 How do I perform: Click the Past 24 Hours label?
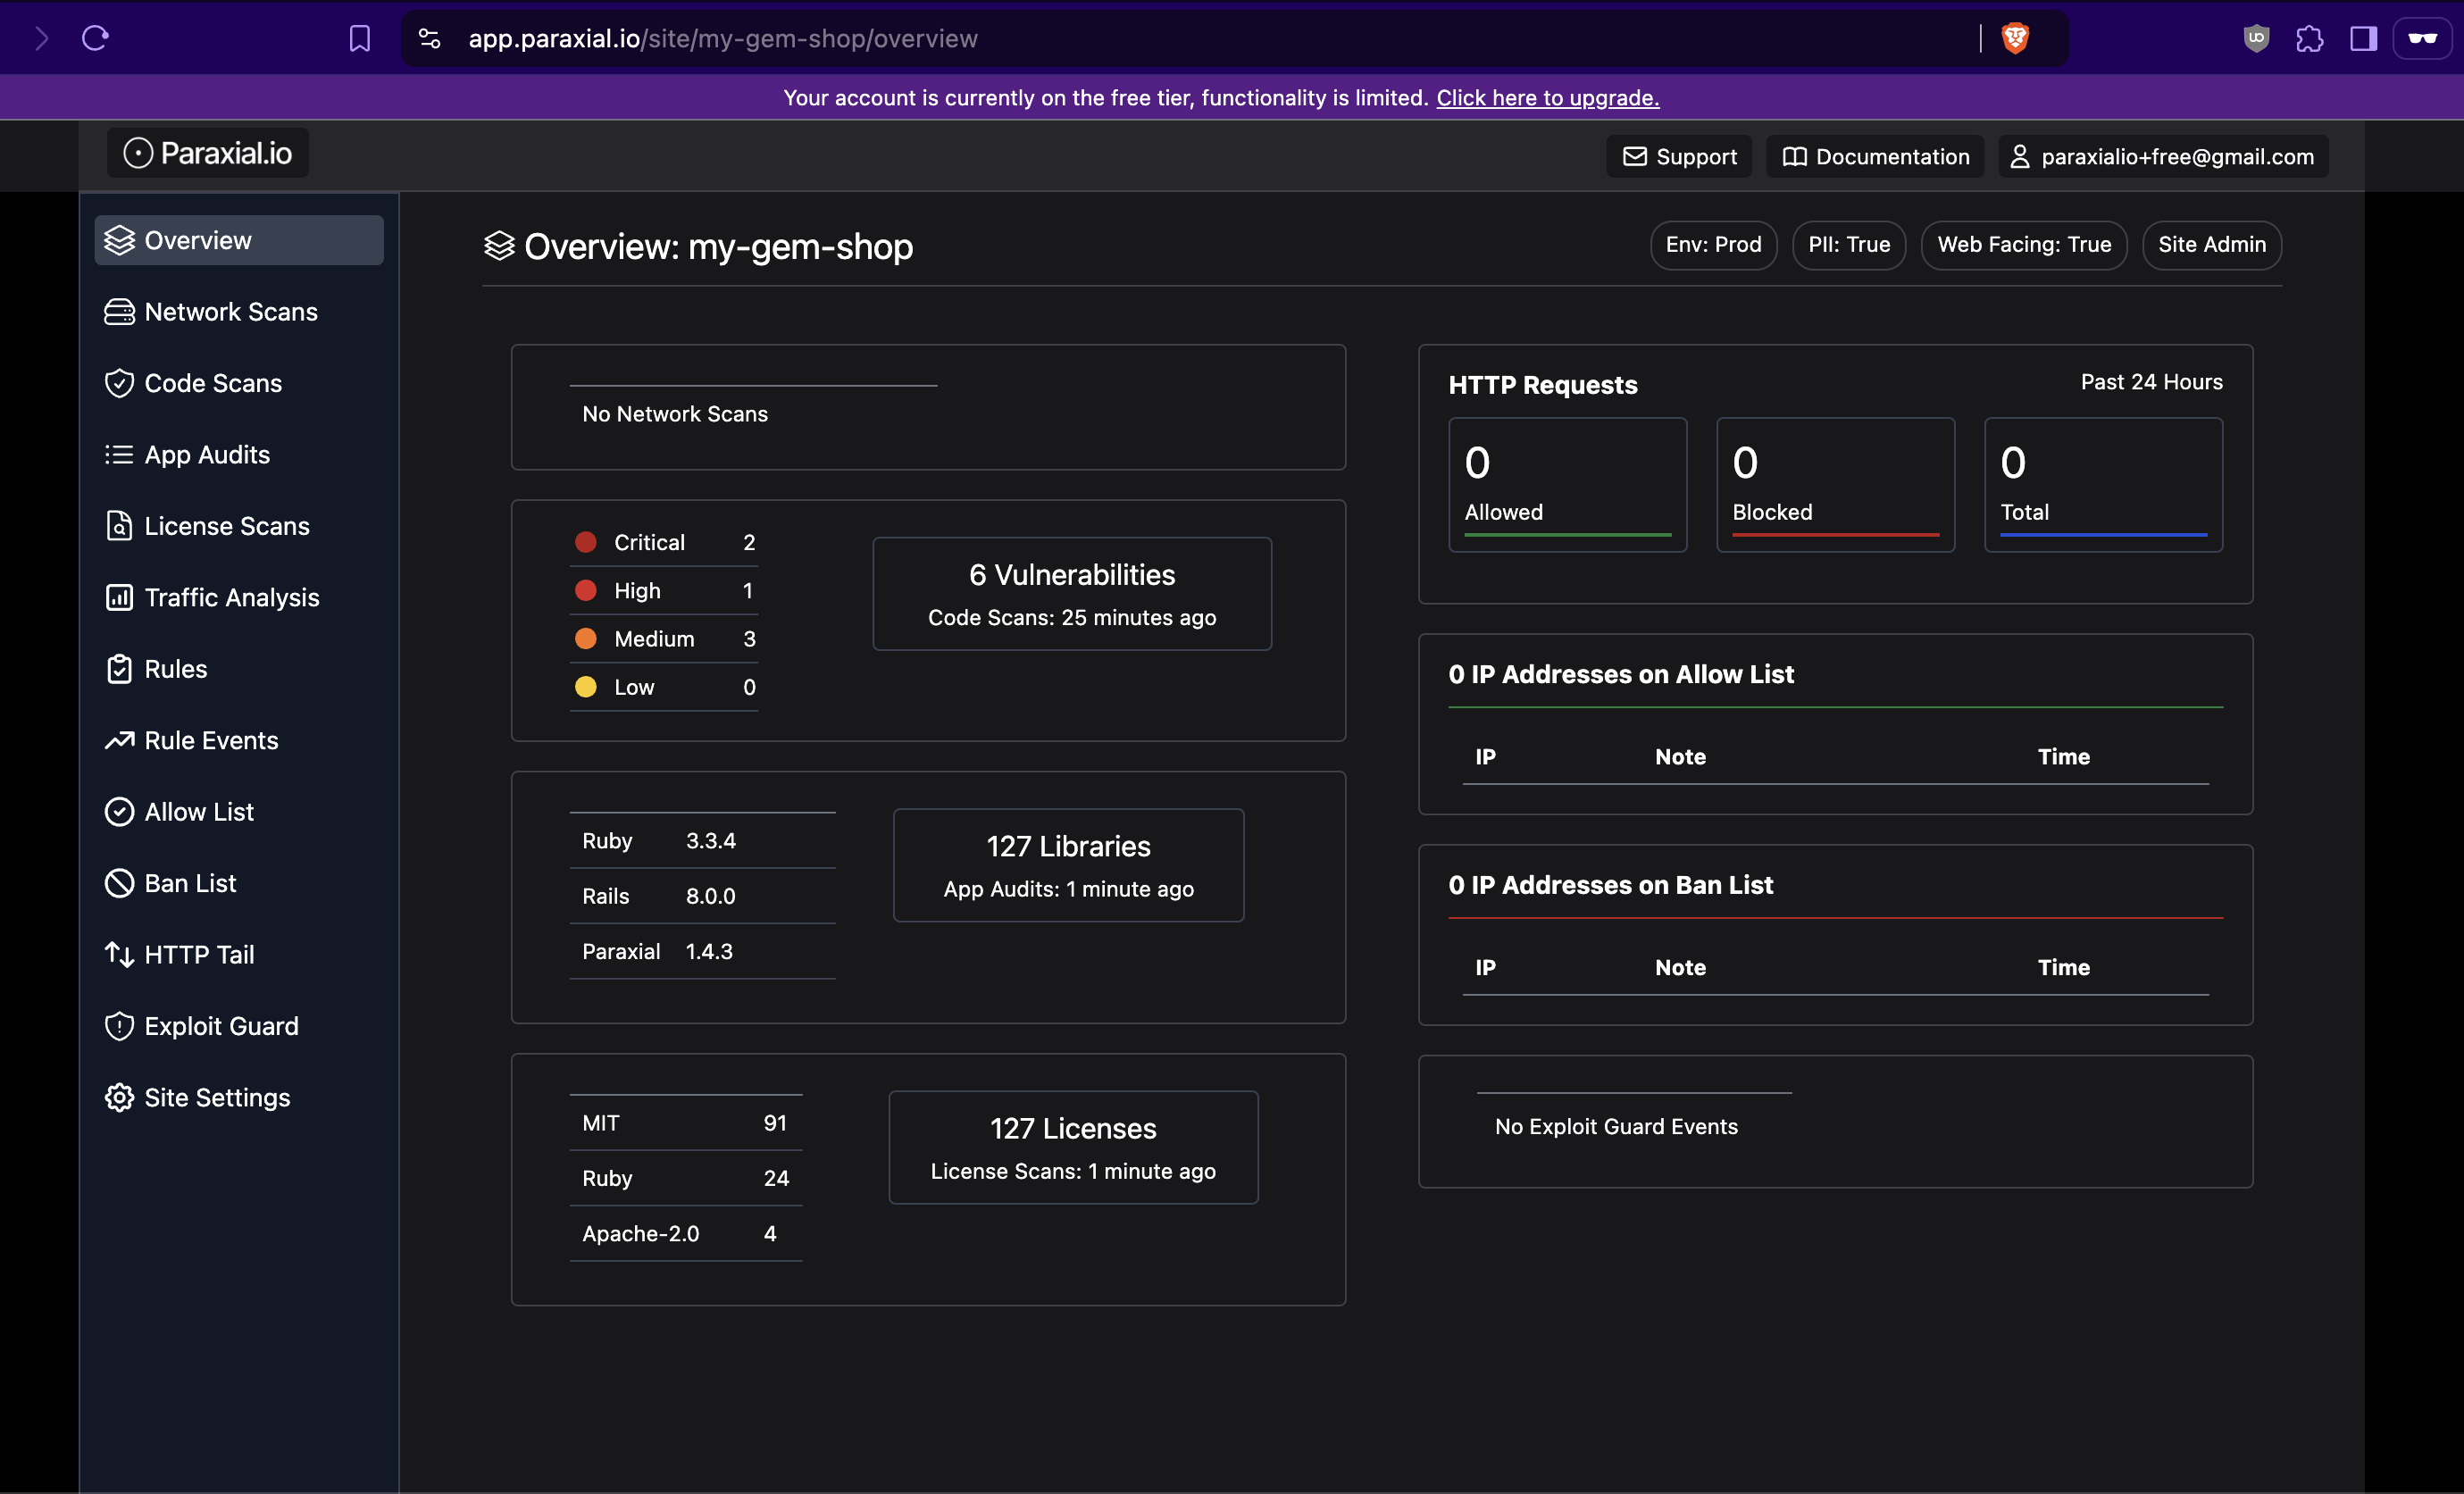pyautogui.click(x=2151, y=382)
